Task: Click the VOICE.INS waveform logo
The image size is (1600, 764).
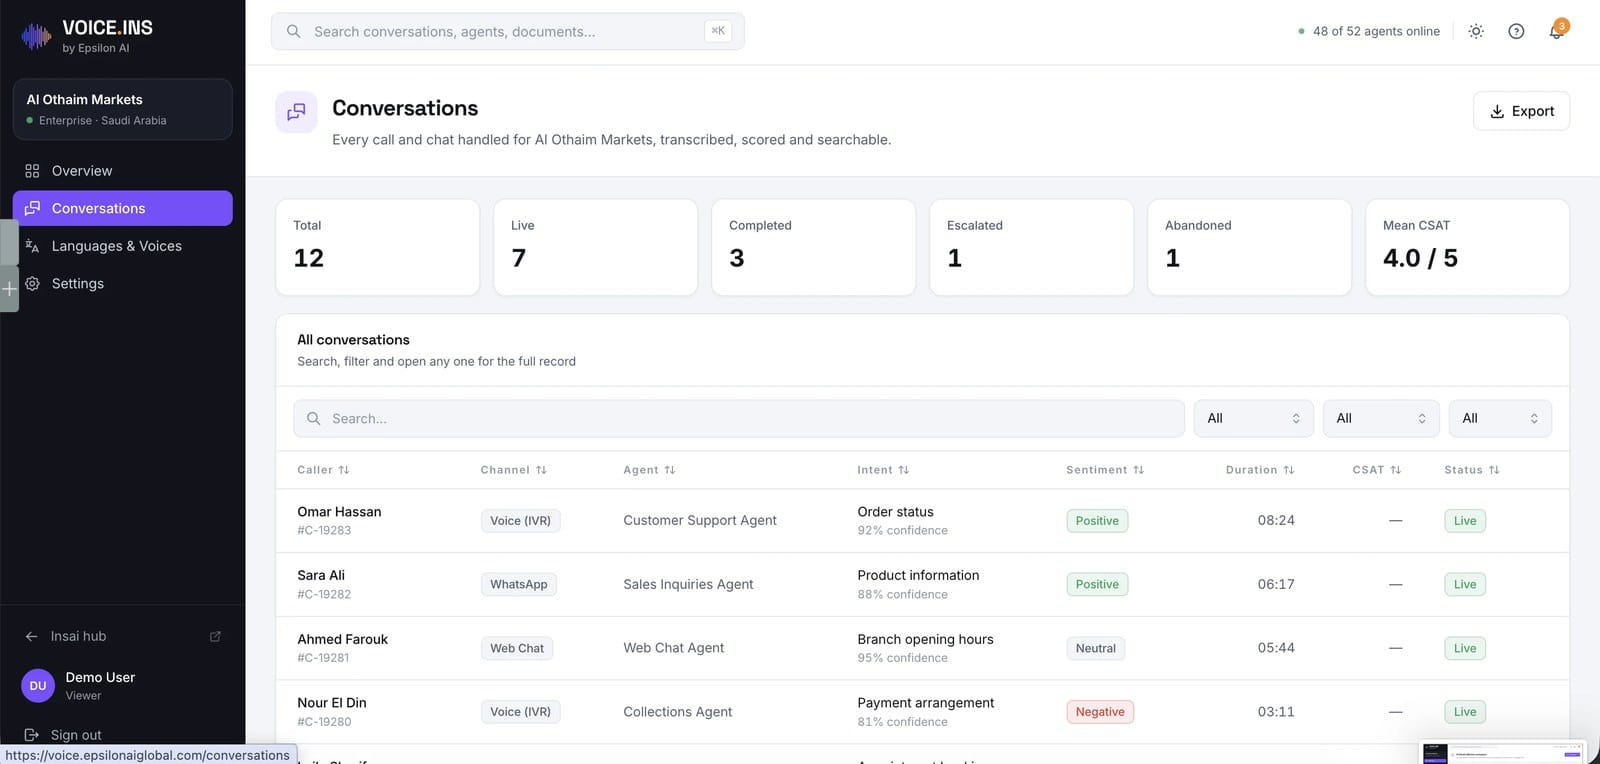Action: (36, 37)
